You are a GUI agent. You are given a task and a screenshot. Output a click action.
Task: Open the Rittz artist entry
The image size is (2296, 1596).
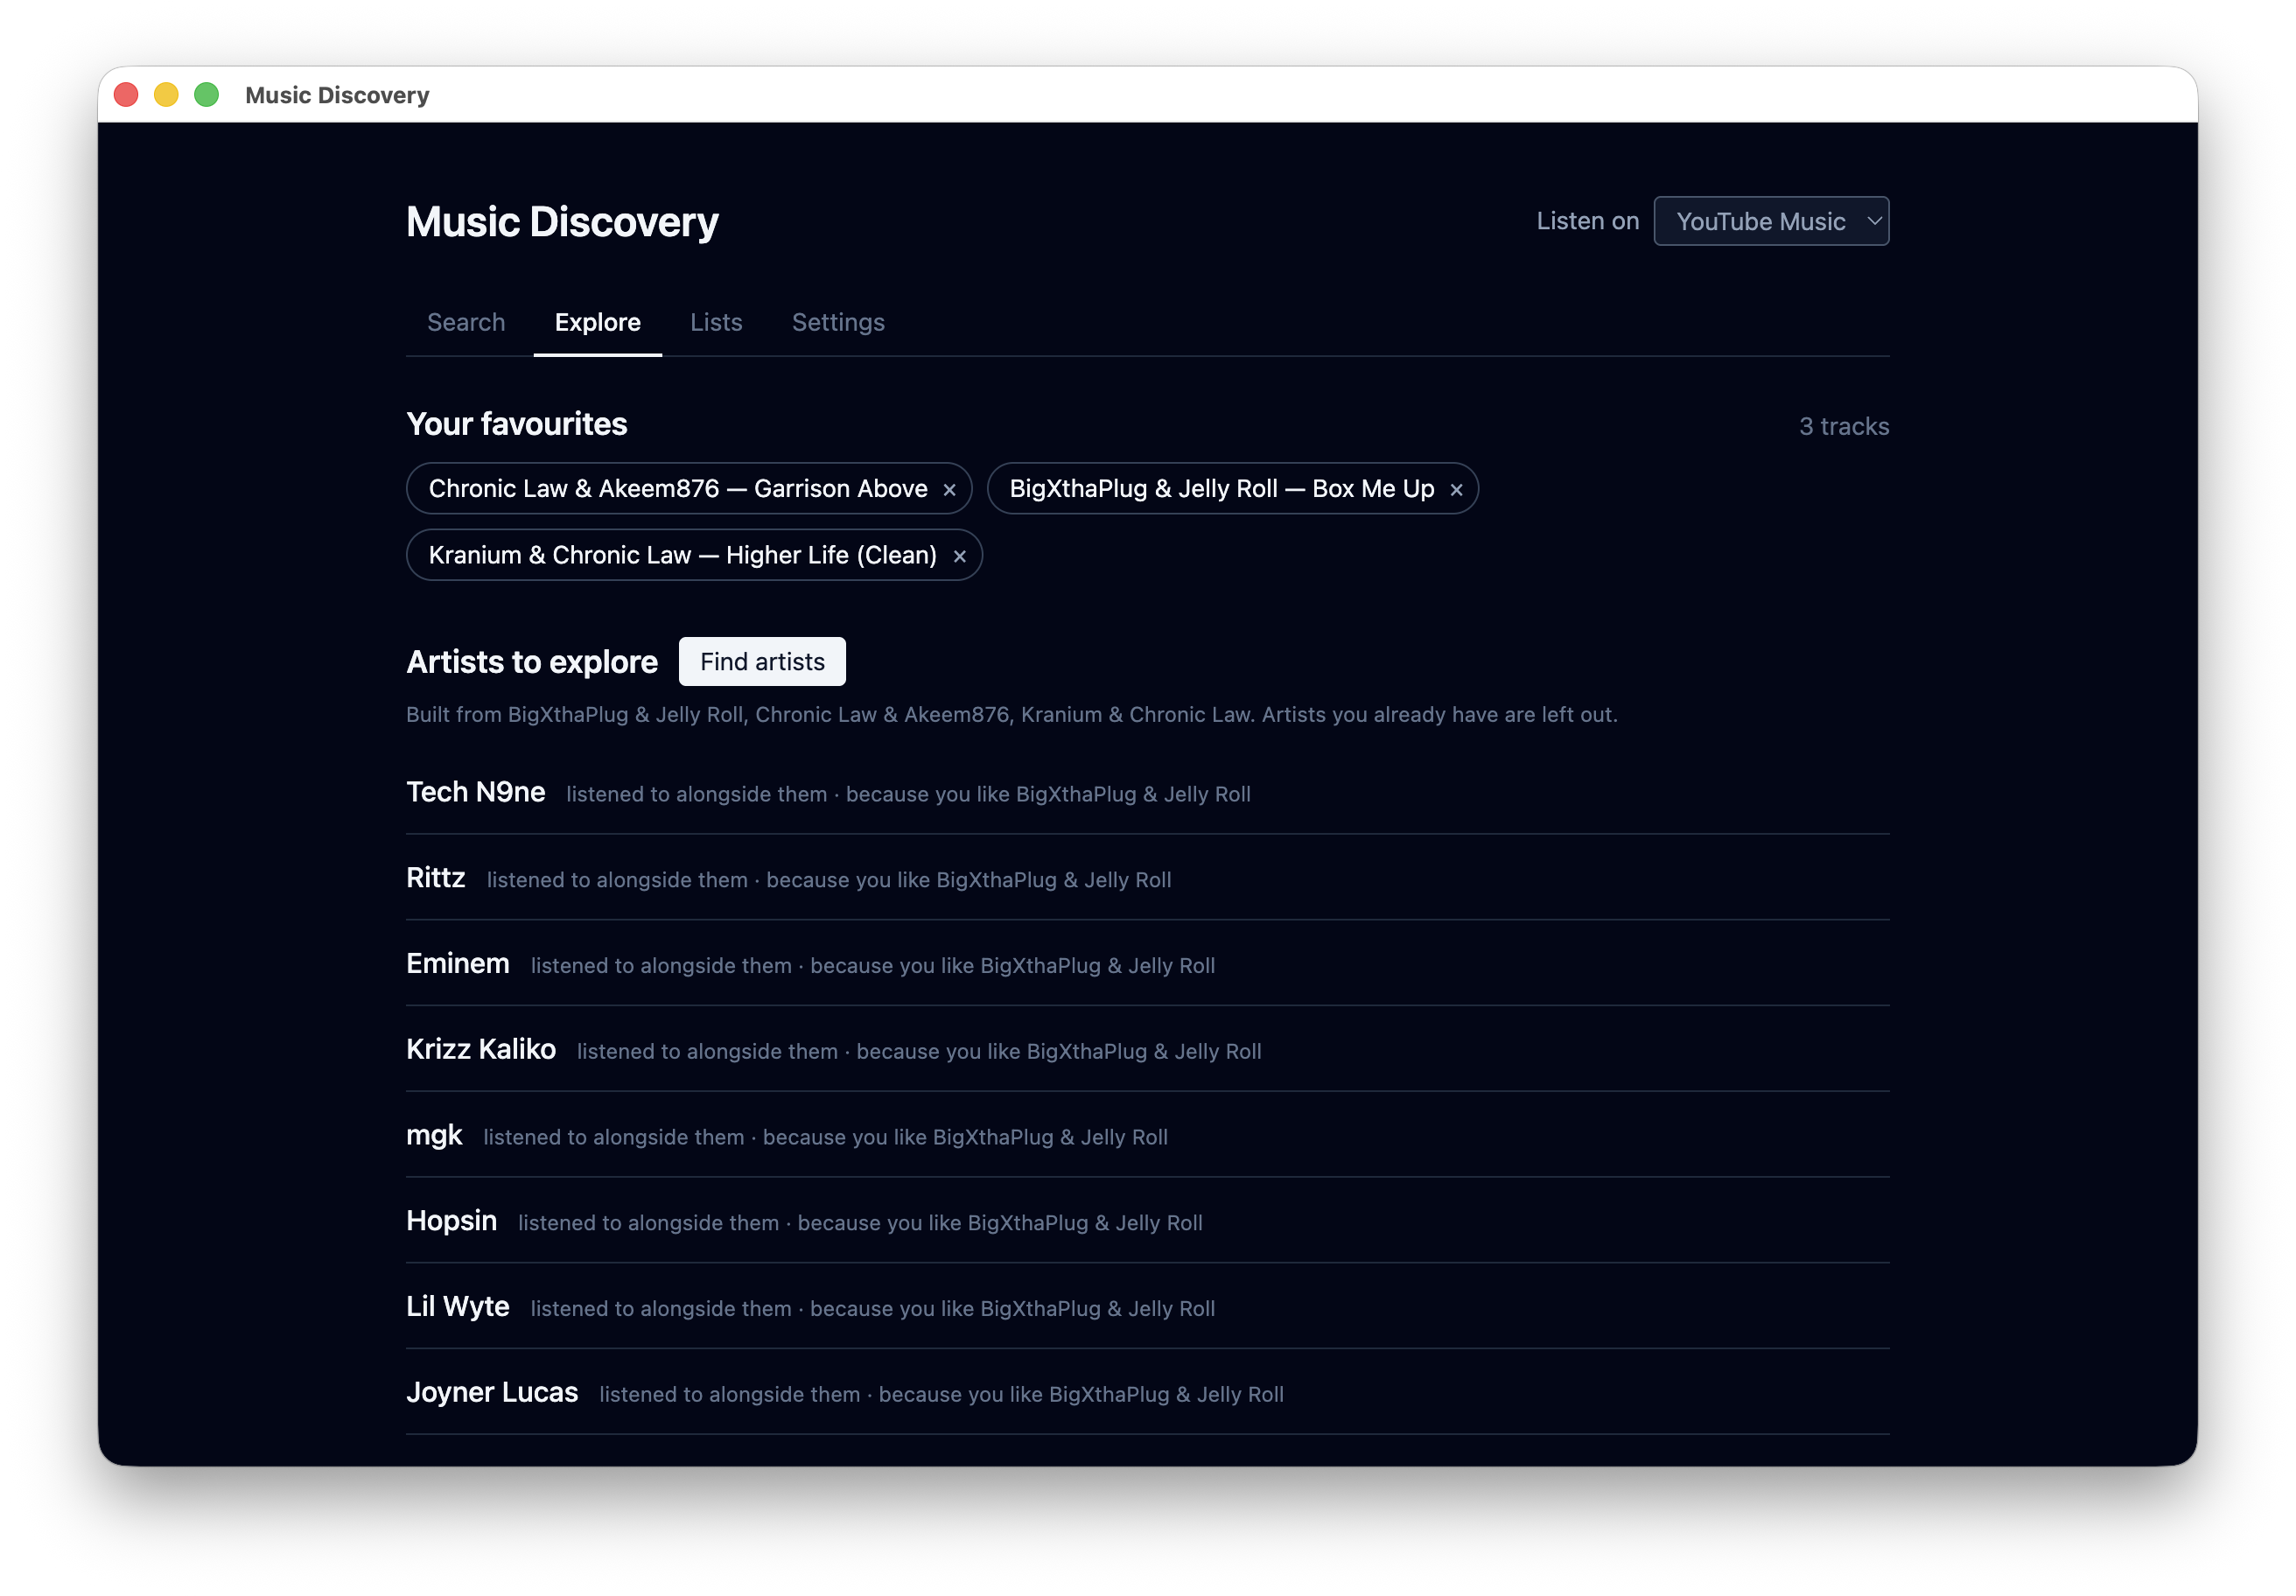click(x=435, y=878)
